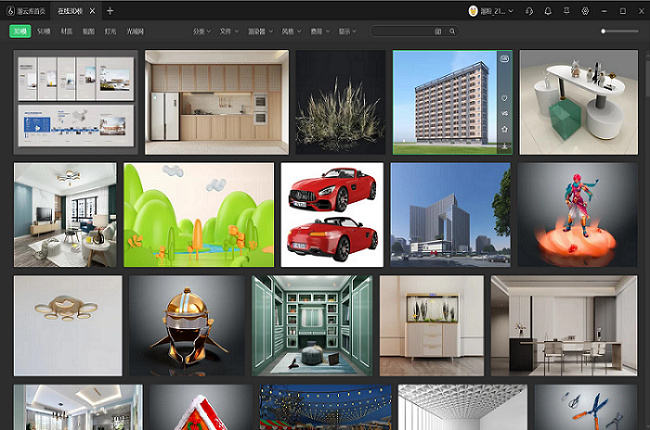The height and width of the screenshot is (430, 650).
Task: Open the white oval display table model
Action: tap(579, 102)
